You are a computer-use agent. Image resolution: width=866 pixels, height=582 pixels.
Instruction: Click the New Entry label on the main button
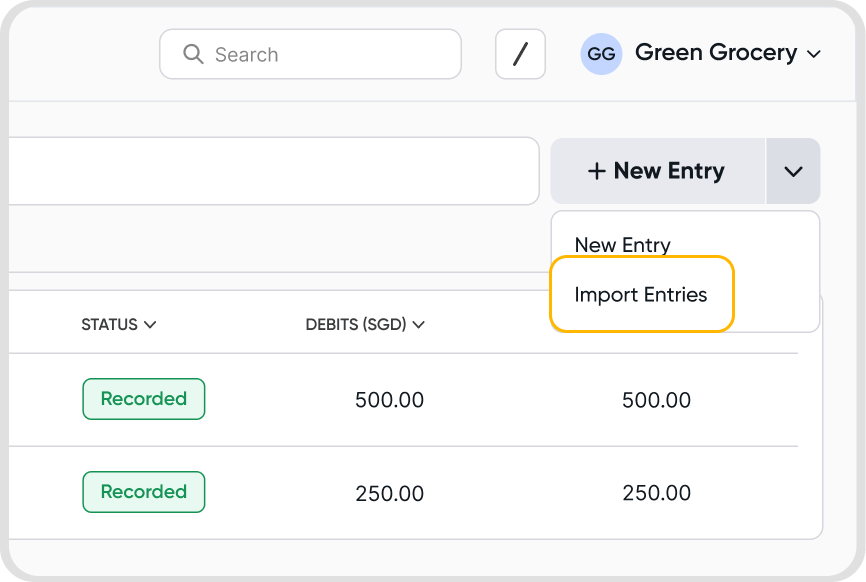click(669, 171)
